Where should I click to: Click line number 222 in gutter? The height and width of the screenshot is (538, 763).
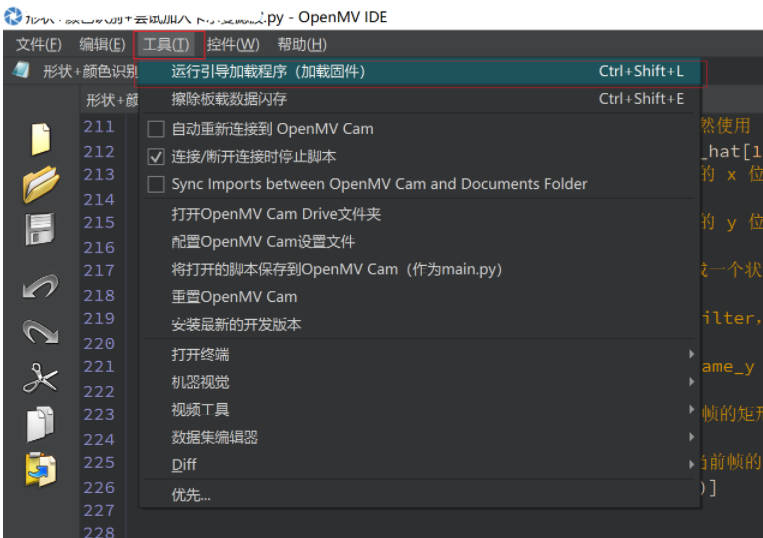pos(99,391)
